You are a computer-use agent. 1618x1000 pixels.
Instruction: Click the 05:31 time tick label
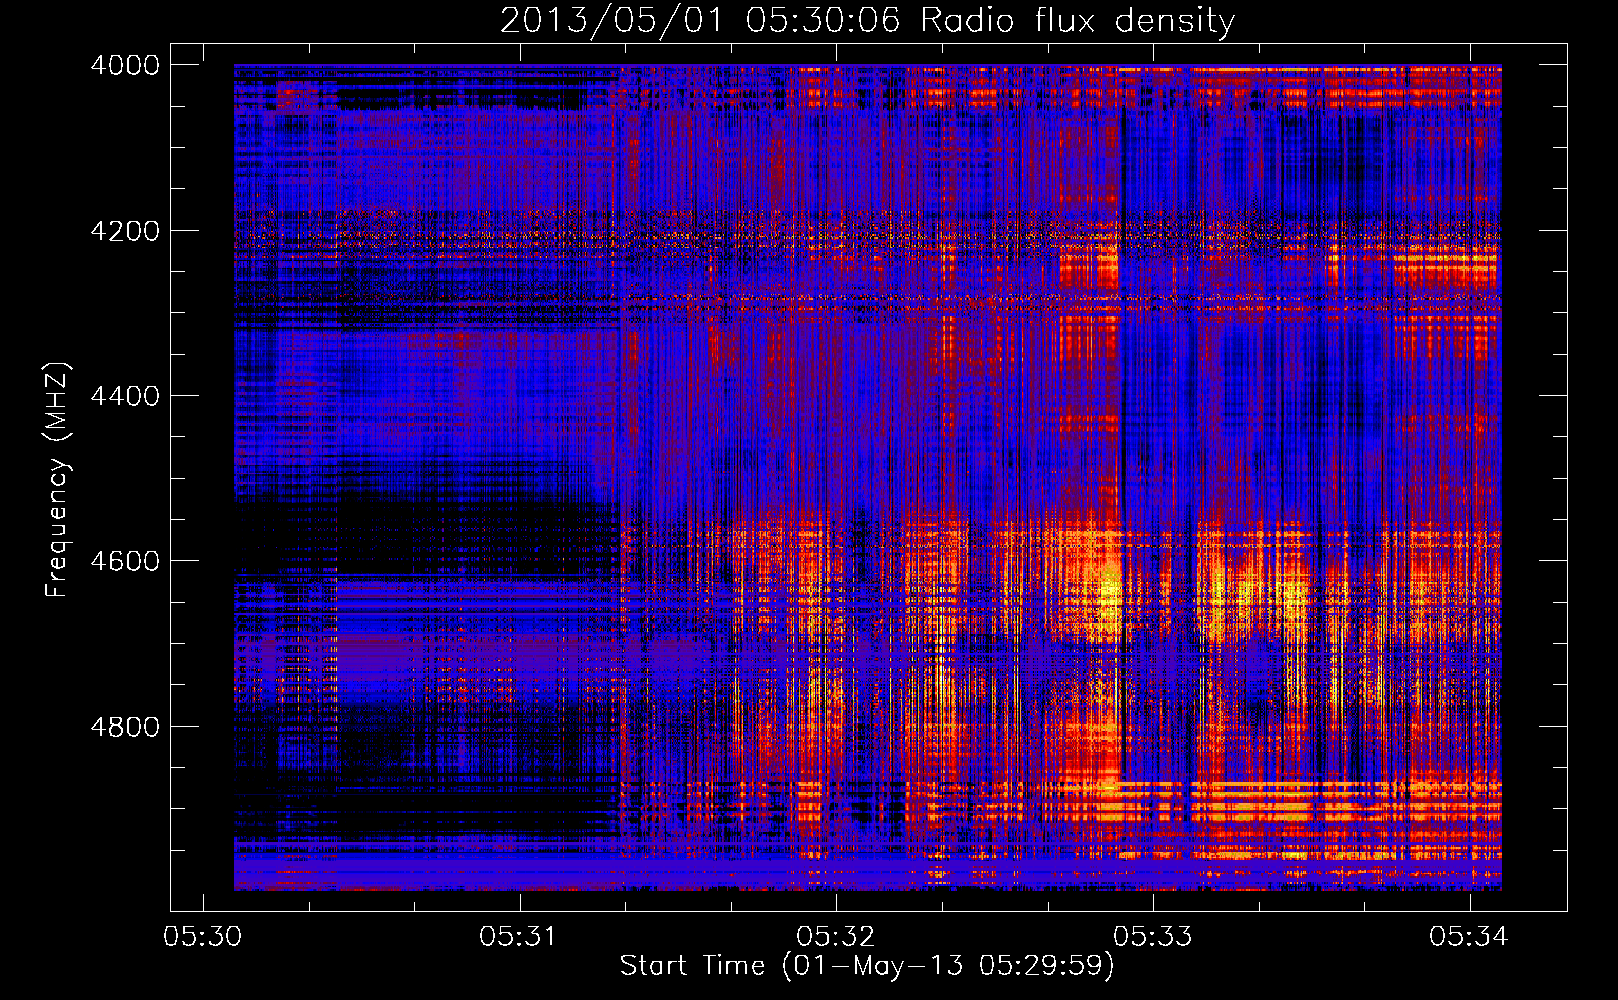[x=519, y=936]
